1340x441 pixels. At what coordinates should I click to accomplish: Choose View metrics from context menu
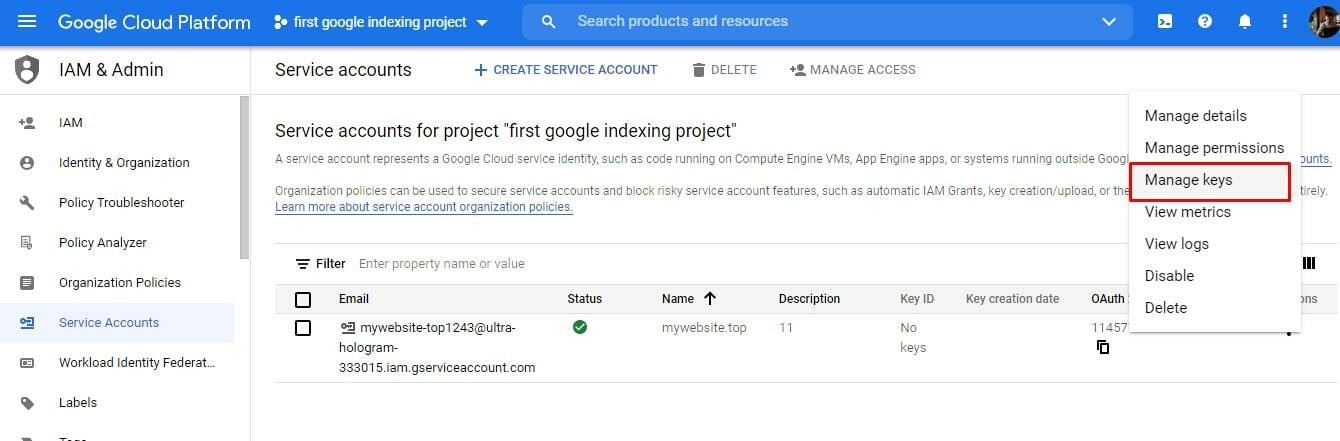[1214, 212]
